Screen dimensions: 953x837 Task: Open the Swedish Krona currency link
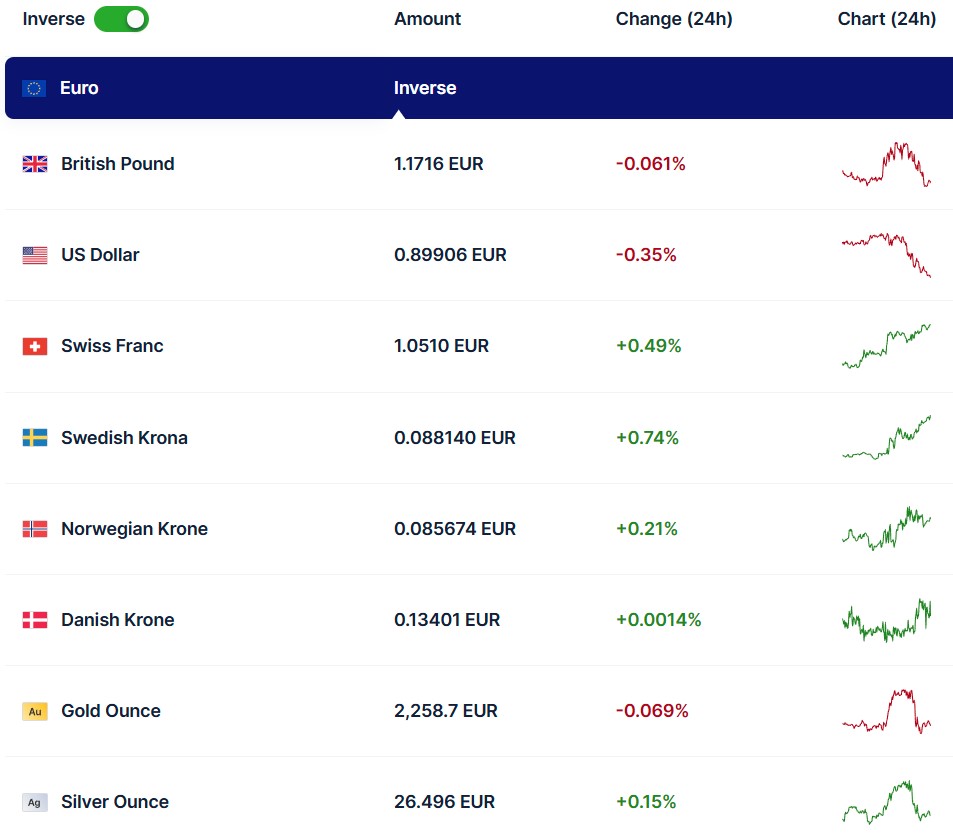[x=124, y=438]
